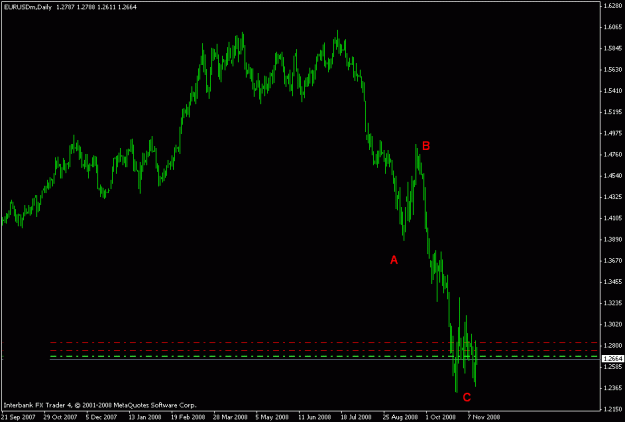Select the red wave label C
This screenshot has height=422, width=625.
(x=467, y=397)
